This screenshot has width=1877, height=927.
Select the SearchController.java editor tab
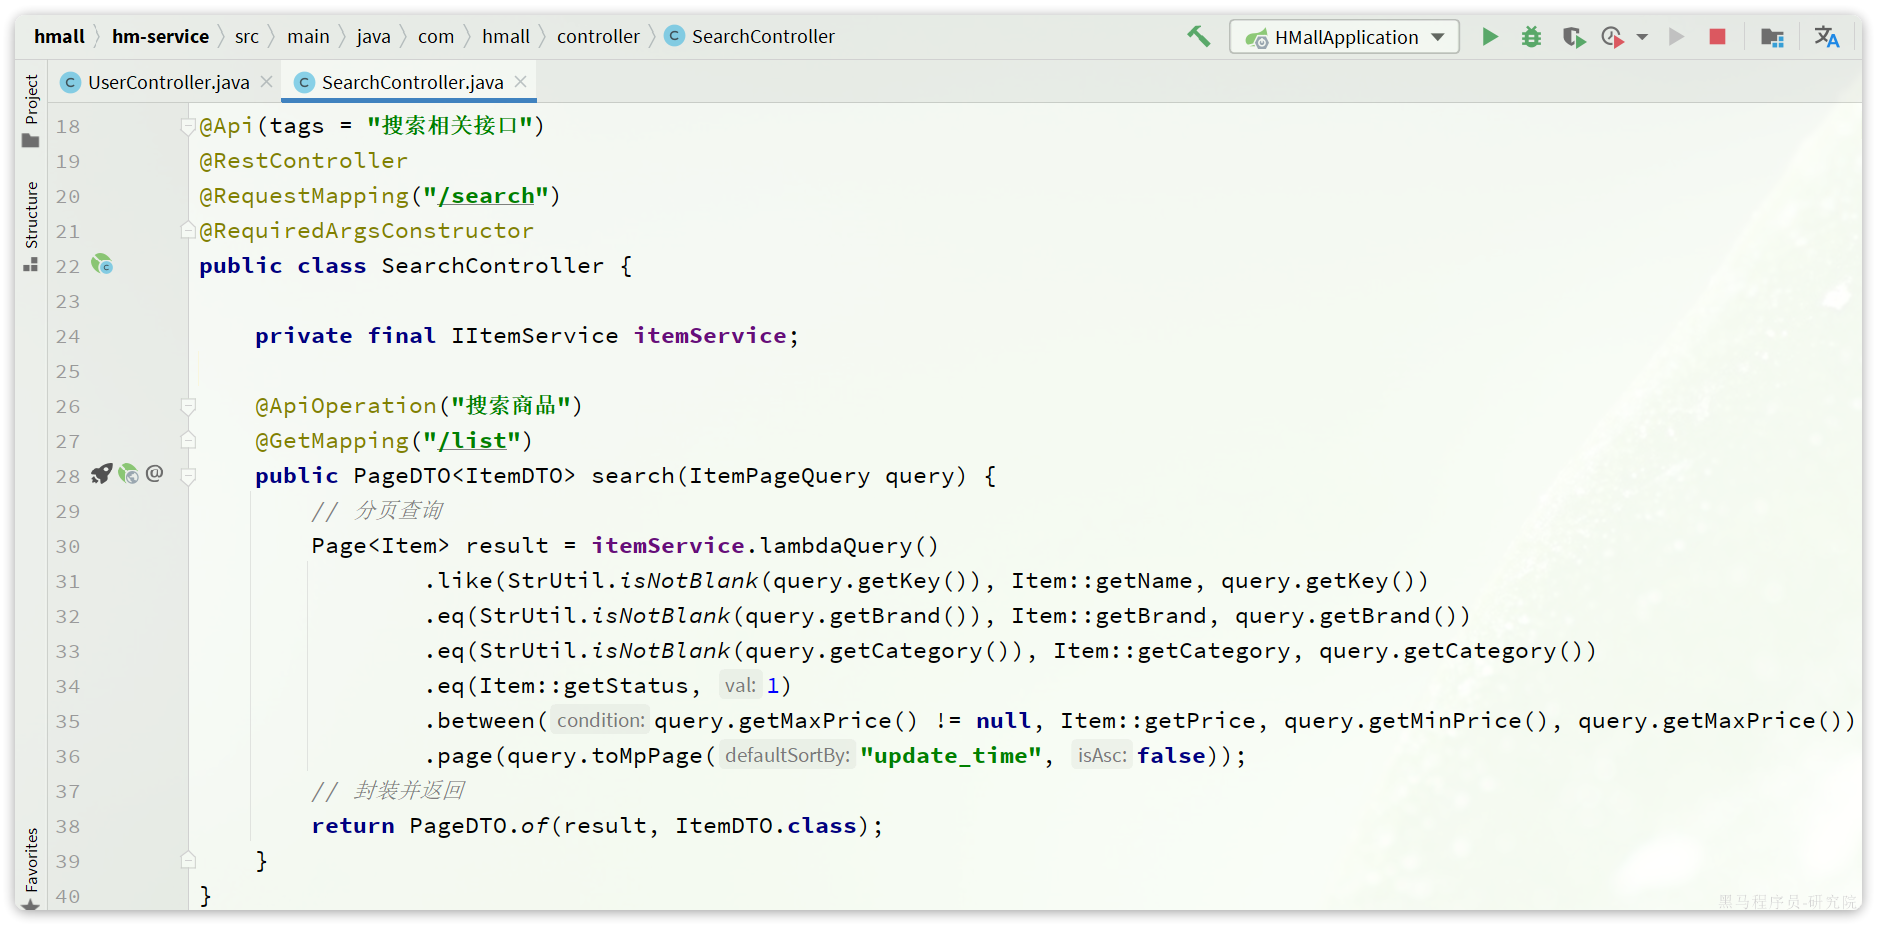point(411,82)
